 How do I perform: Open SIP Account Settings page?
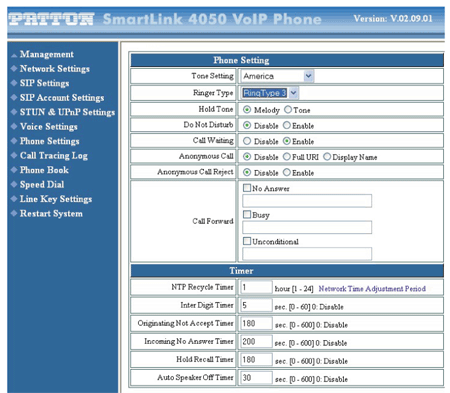62,98
